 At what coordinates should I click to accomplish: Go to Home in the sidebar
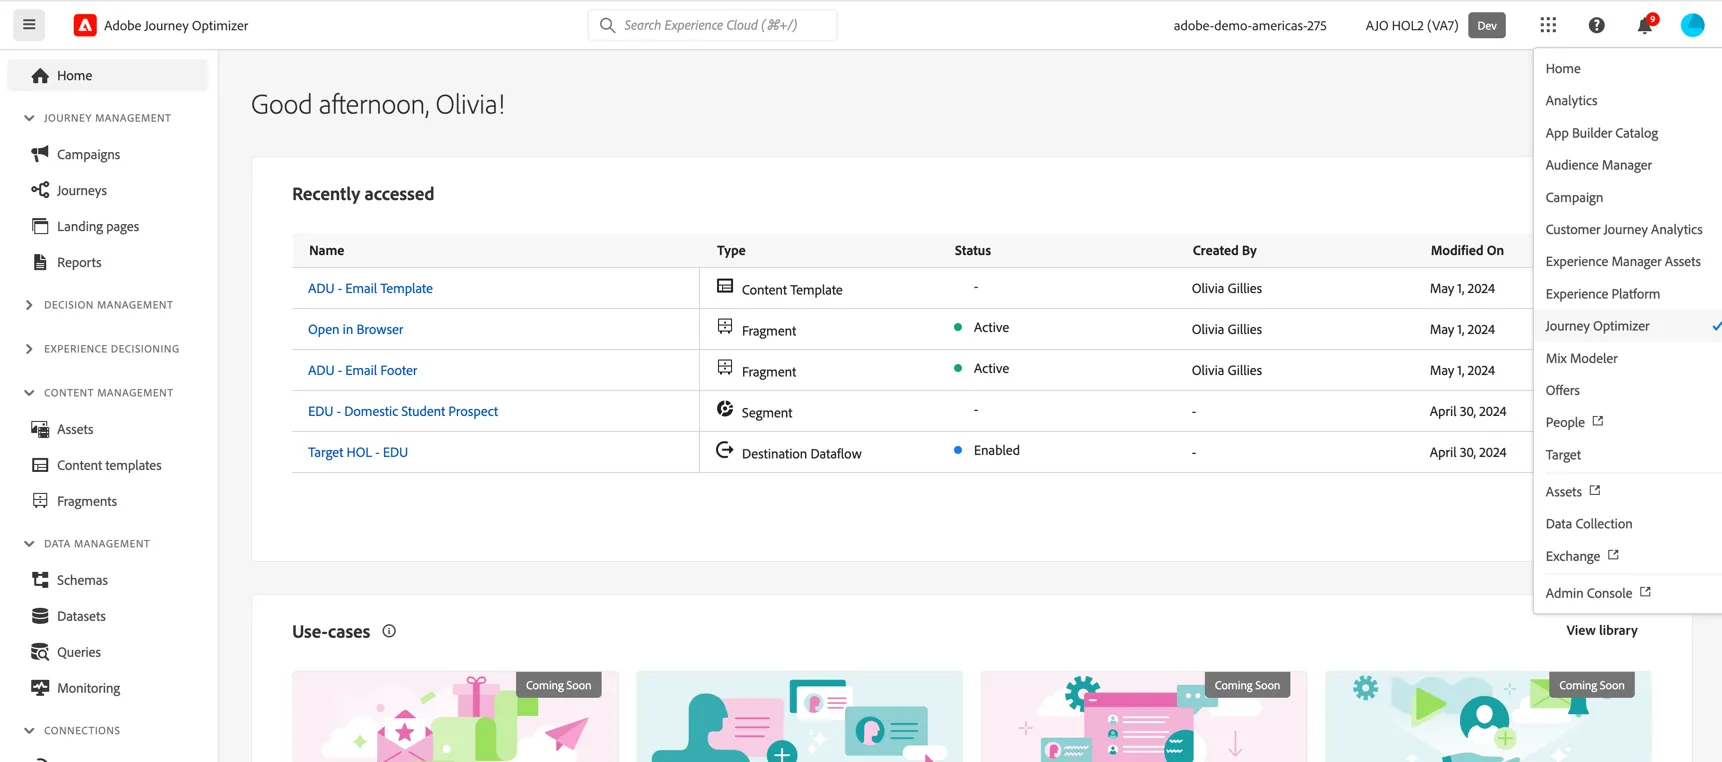108,75
